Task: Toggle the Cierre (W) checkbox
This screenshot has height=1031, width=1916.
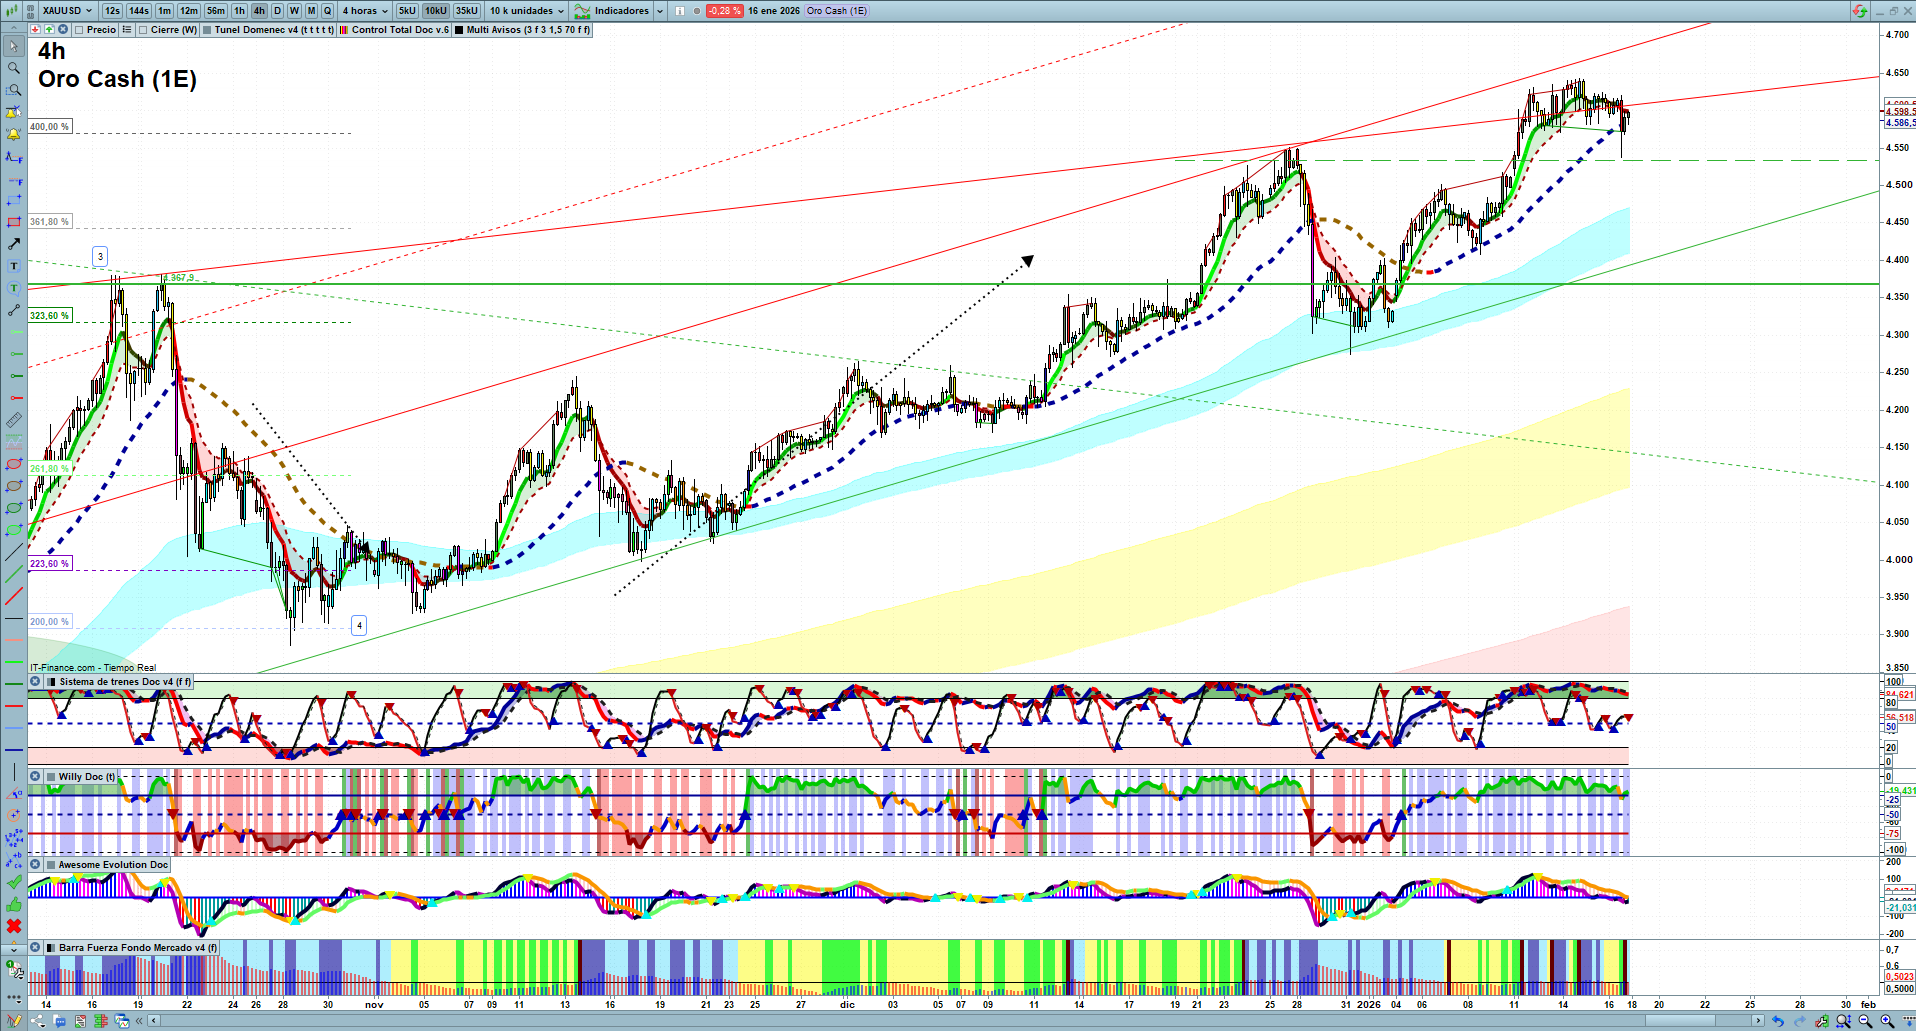Action: pos(144,30)
